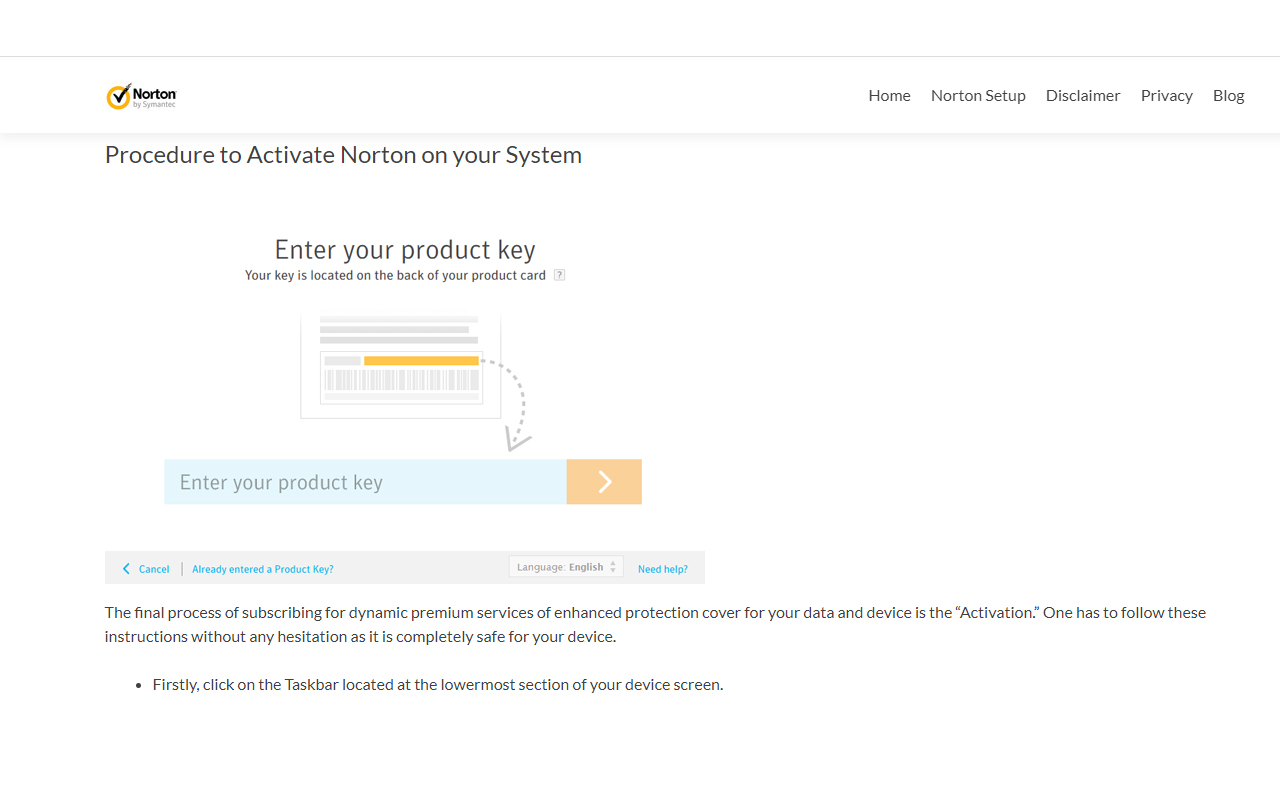Viewport: 1280px width, 800px height.
Task: Click text Your key is located on the back
Action: (x=396, y=275)
